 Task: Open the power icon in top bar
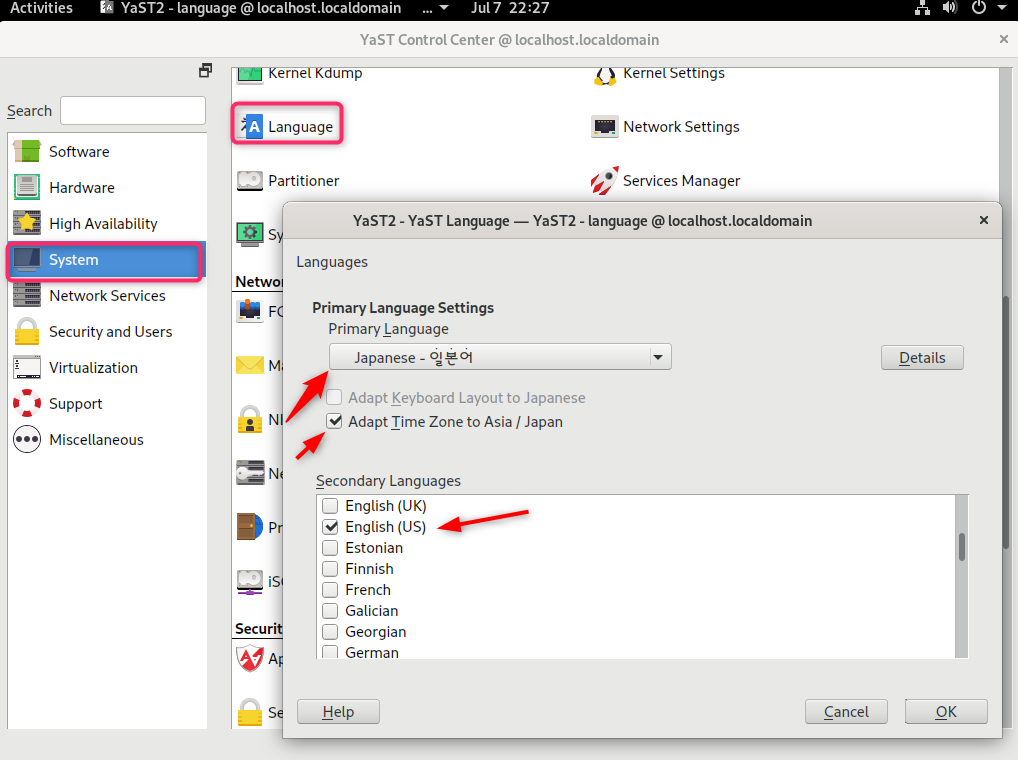(978, 8)
